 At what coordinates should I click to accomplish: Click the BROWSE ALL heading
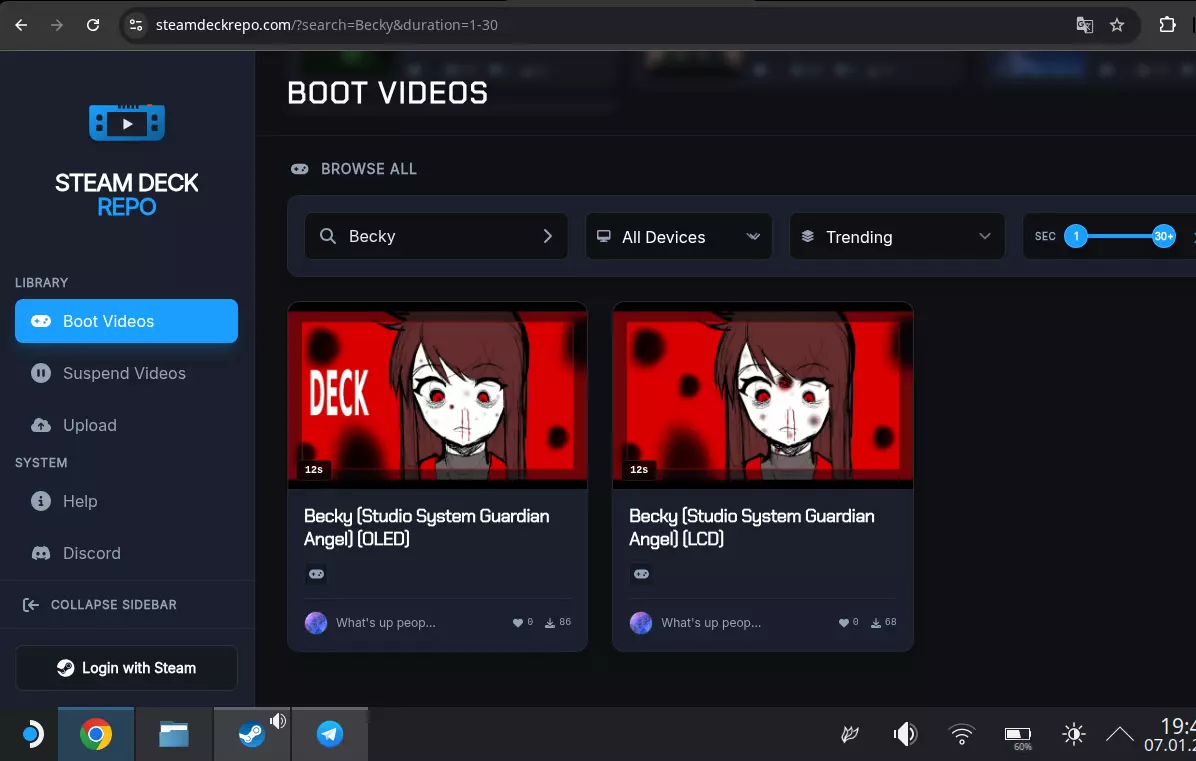[368, 169]
